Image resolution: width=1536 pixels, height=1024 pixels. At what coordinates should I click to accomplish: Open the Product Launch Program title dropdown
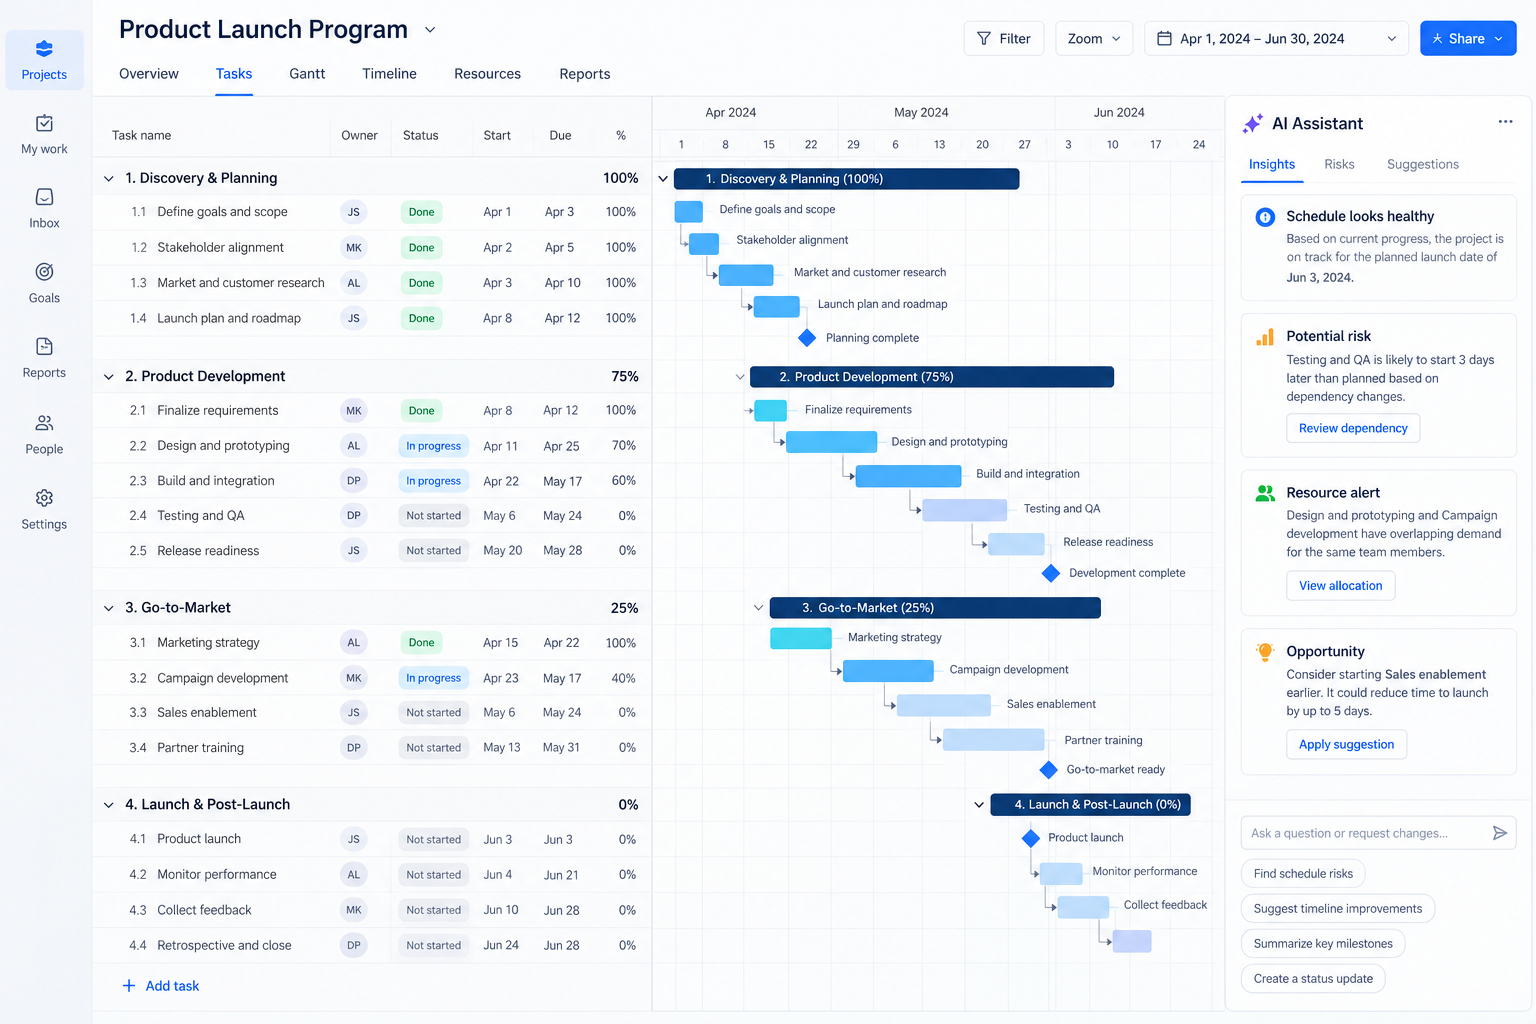(x=430, y=30)
